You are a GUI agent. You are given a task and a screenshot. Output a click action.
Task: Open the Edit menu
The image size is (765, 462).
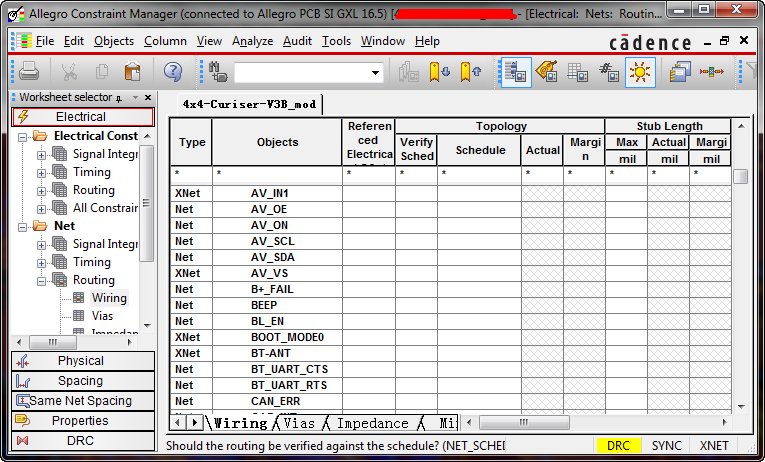pos(74,41)
